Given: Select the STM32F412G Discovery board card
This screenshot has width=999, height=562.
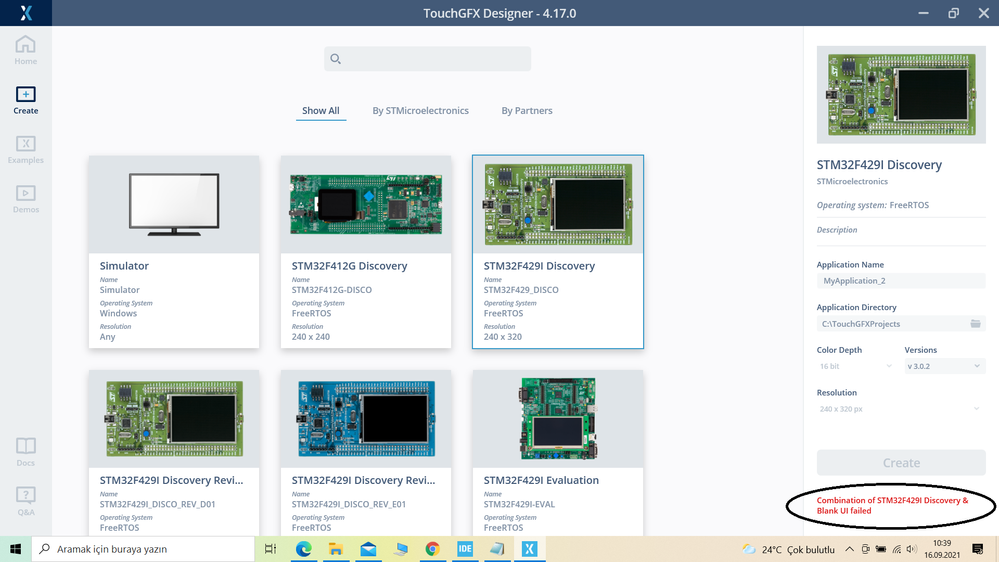Looking at the screenshot, I should [x=366, y=252].
